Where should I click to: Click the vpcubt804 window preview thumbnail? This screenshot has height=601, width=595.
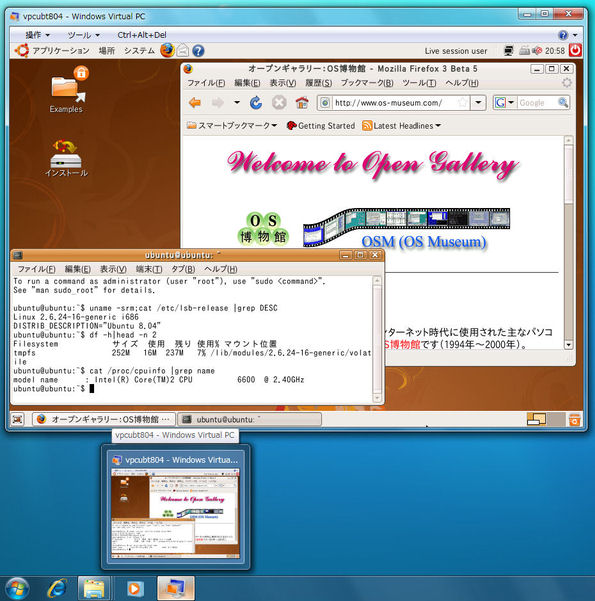click(x=175, y=513)
